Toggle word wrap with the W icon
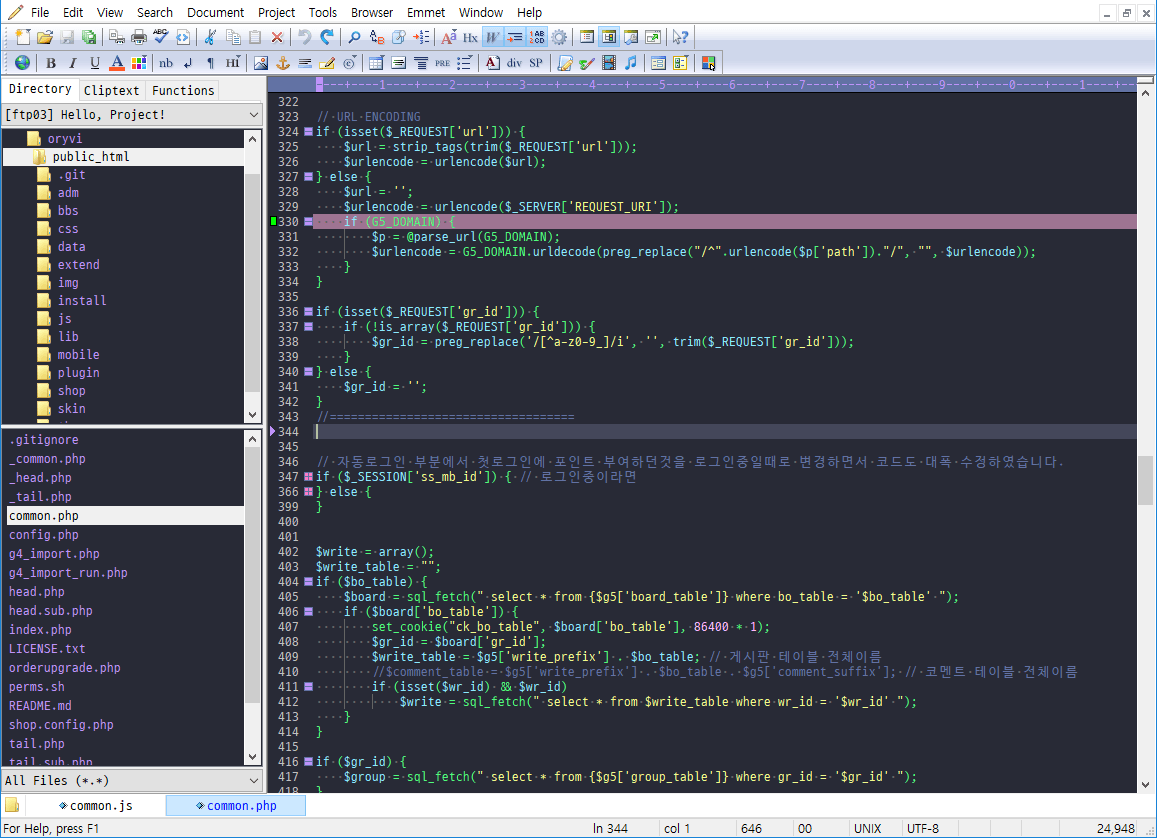Image resolution: width=1157 pixels, height=838 pixels. pyautogui.click(x=491, y=37)
